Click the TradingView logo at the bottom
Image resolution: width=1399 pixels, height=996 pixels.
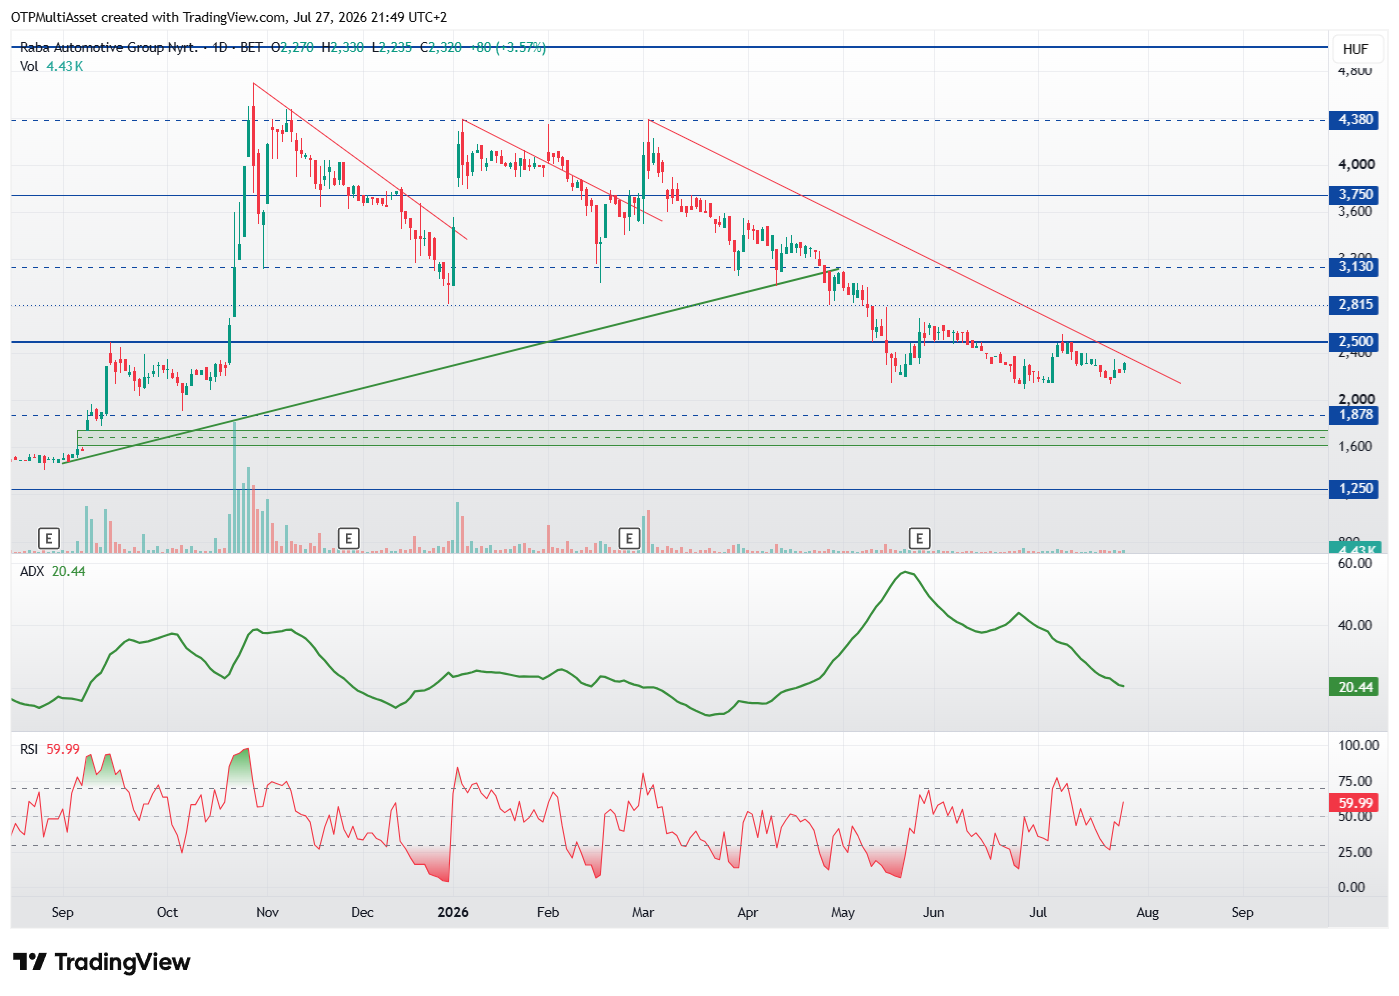tap(101, 962)
